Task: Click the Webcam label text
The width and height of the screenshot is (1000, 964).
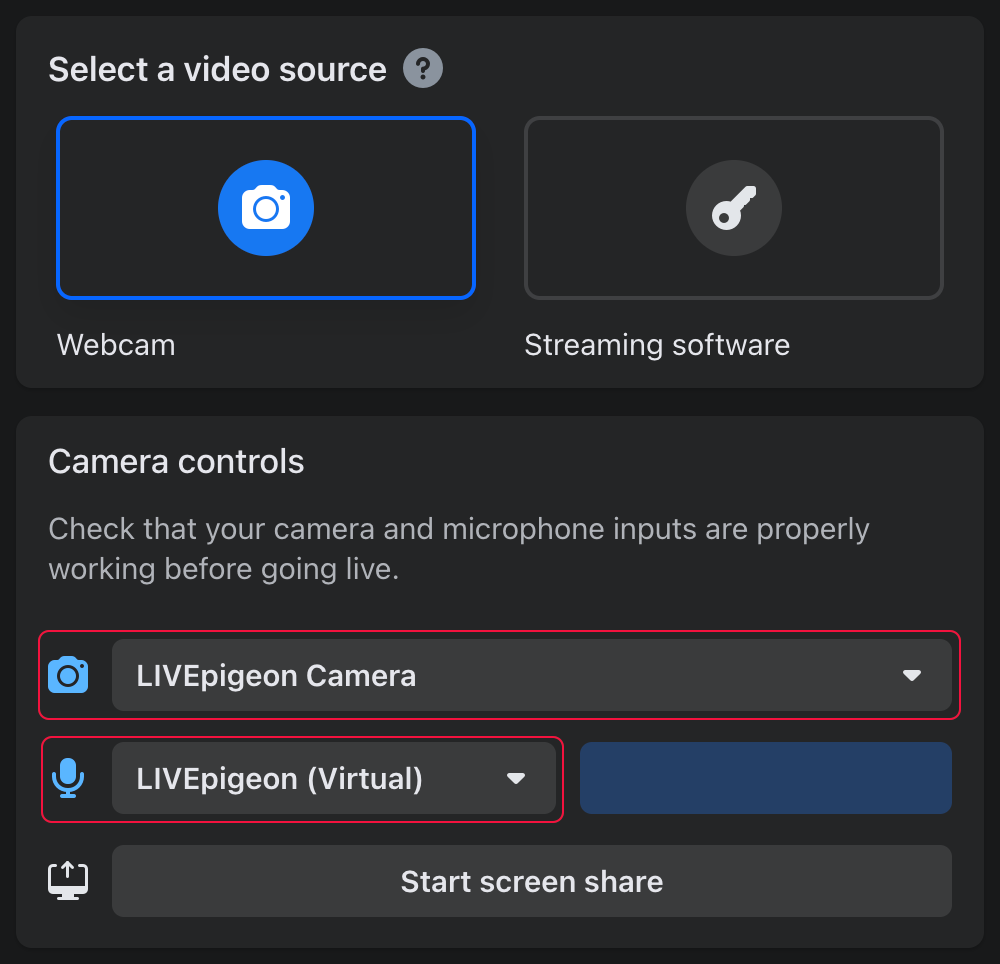Action: coord(116,345)
